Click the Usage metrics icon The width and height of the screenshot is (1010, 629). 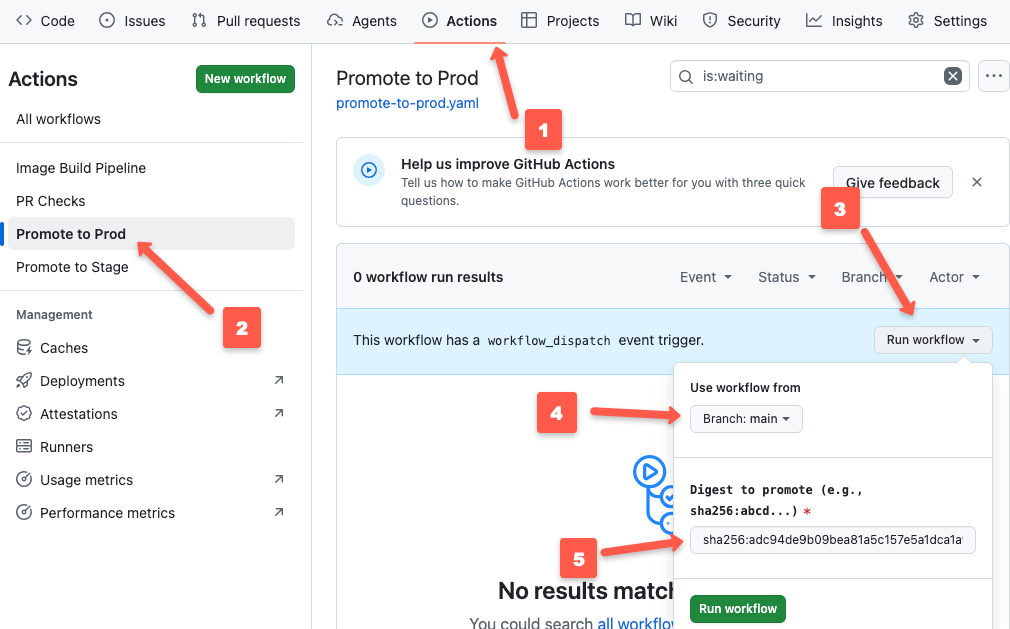(x=22, y=479)
